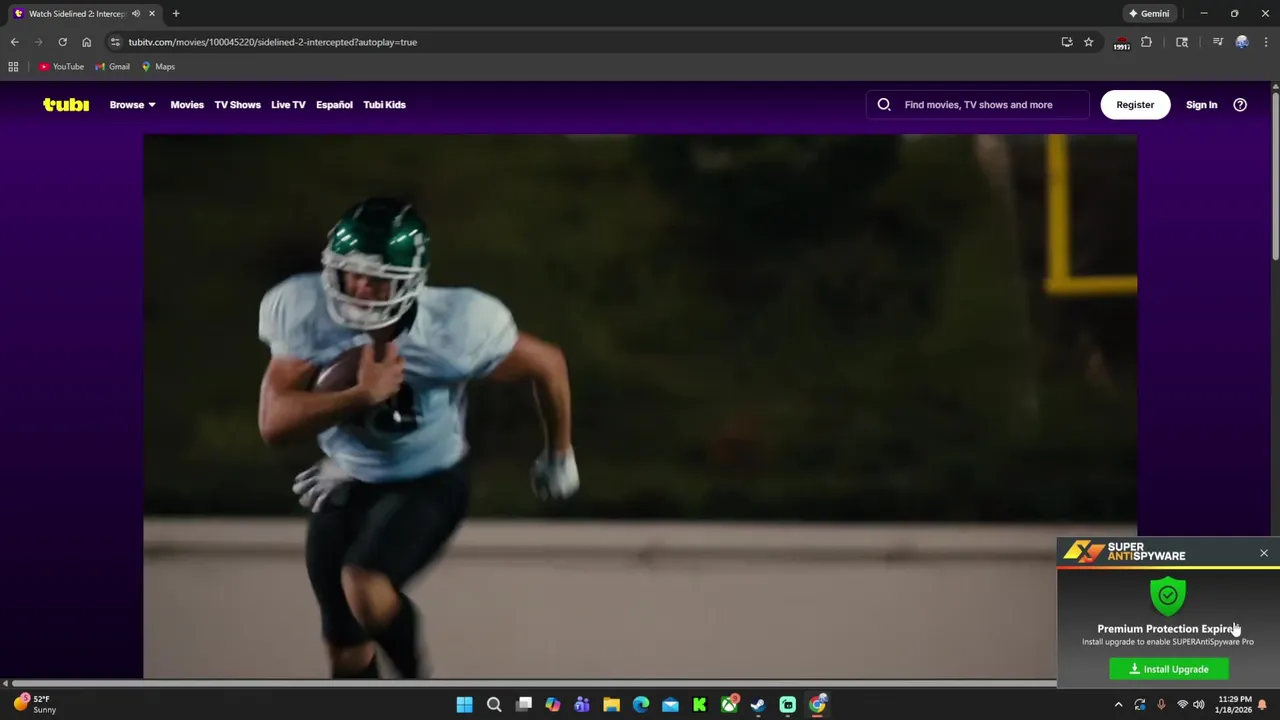Open the volume control in system tray

point(1198,704)
